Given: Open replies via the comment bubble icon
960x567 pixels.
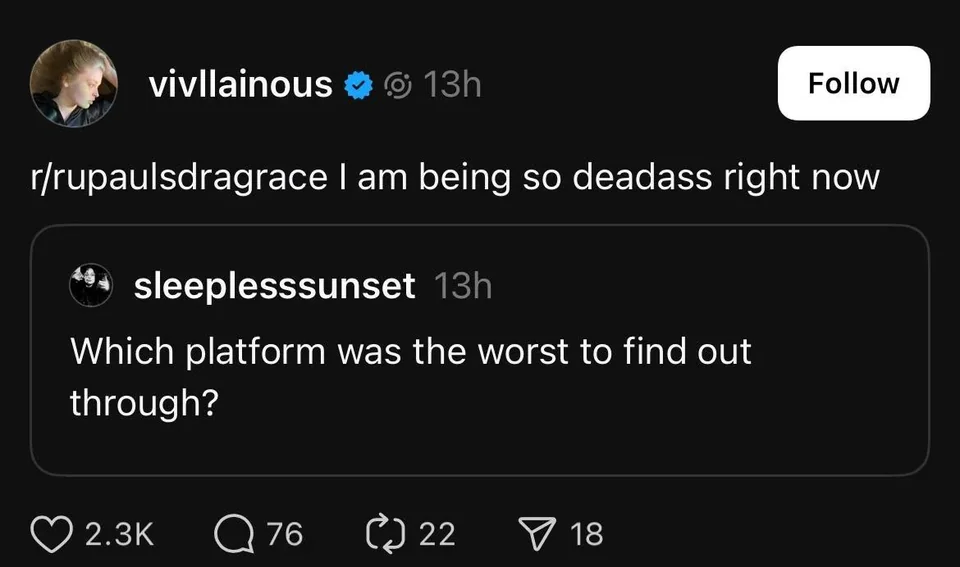Looking at the screenshot, I should pyautogui.click(x=234, y=534).
